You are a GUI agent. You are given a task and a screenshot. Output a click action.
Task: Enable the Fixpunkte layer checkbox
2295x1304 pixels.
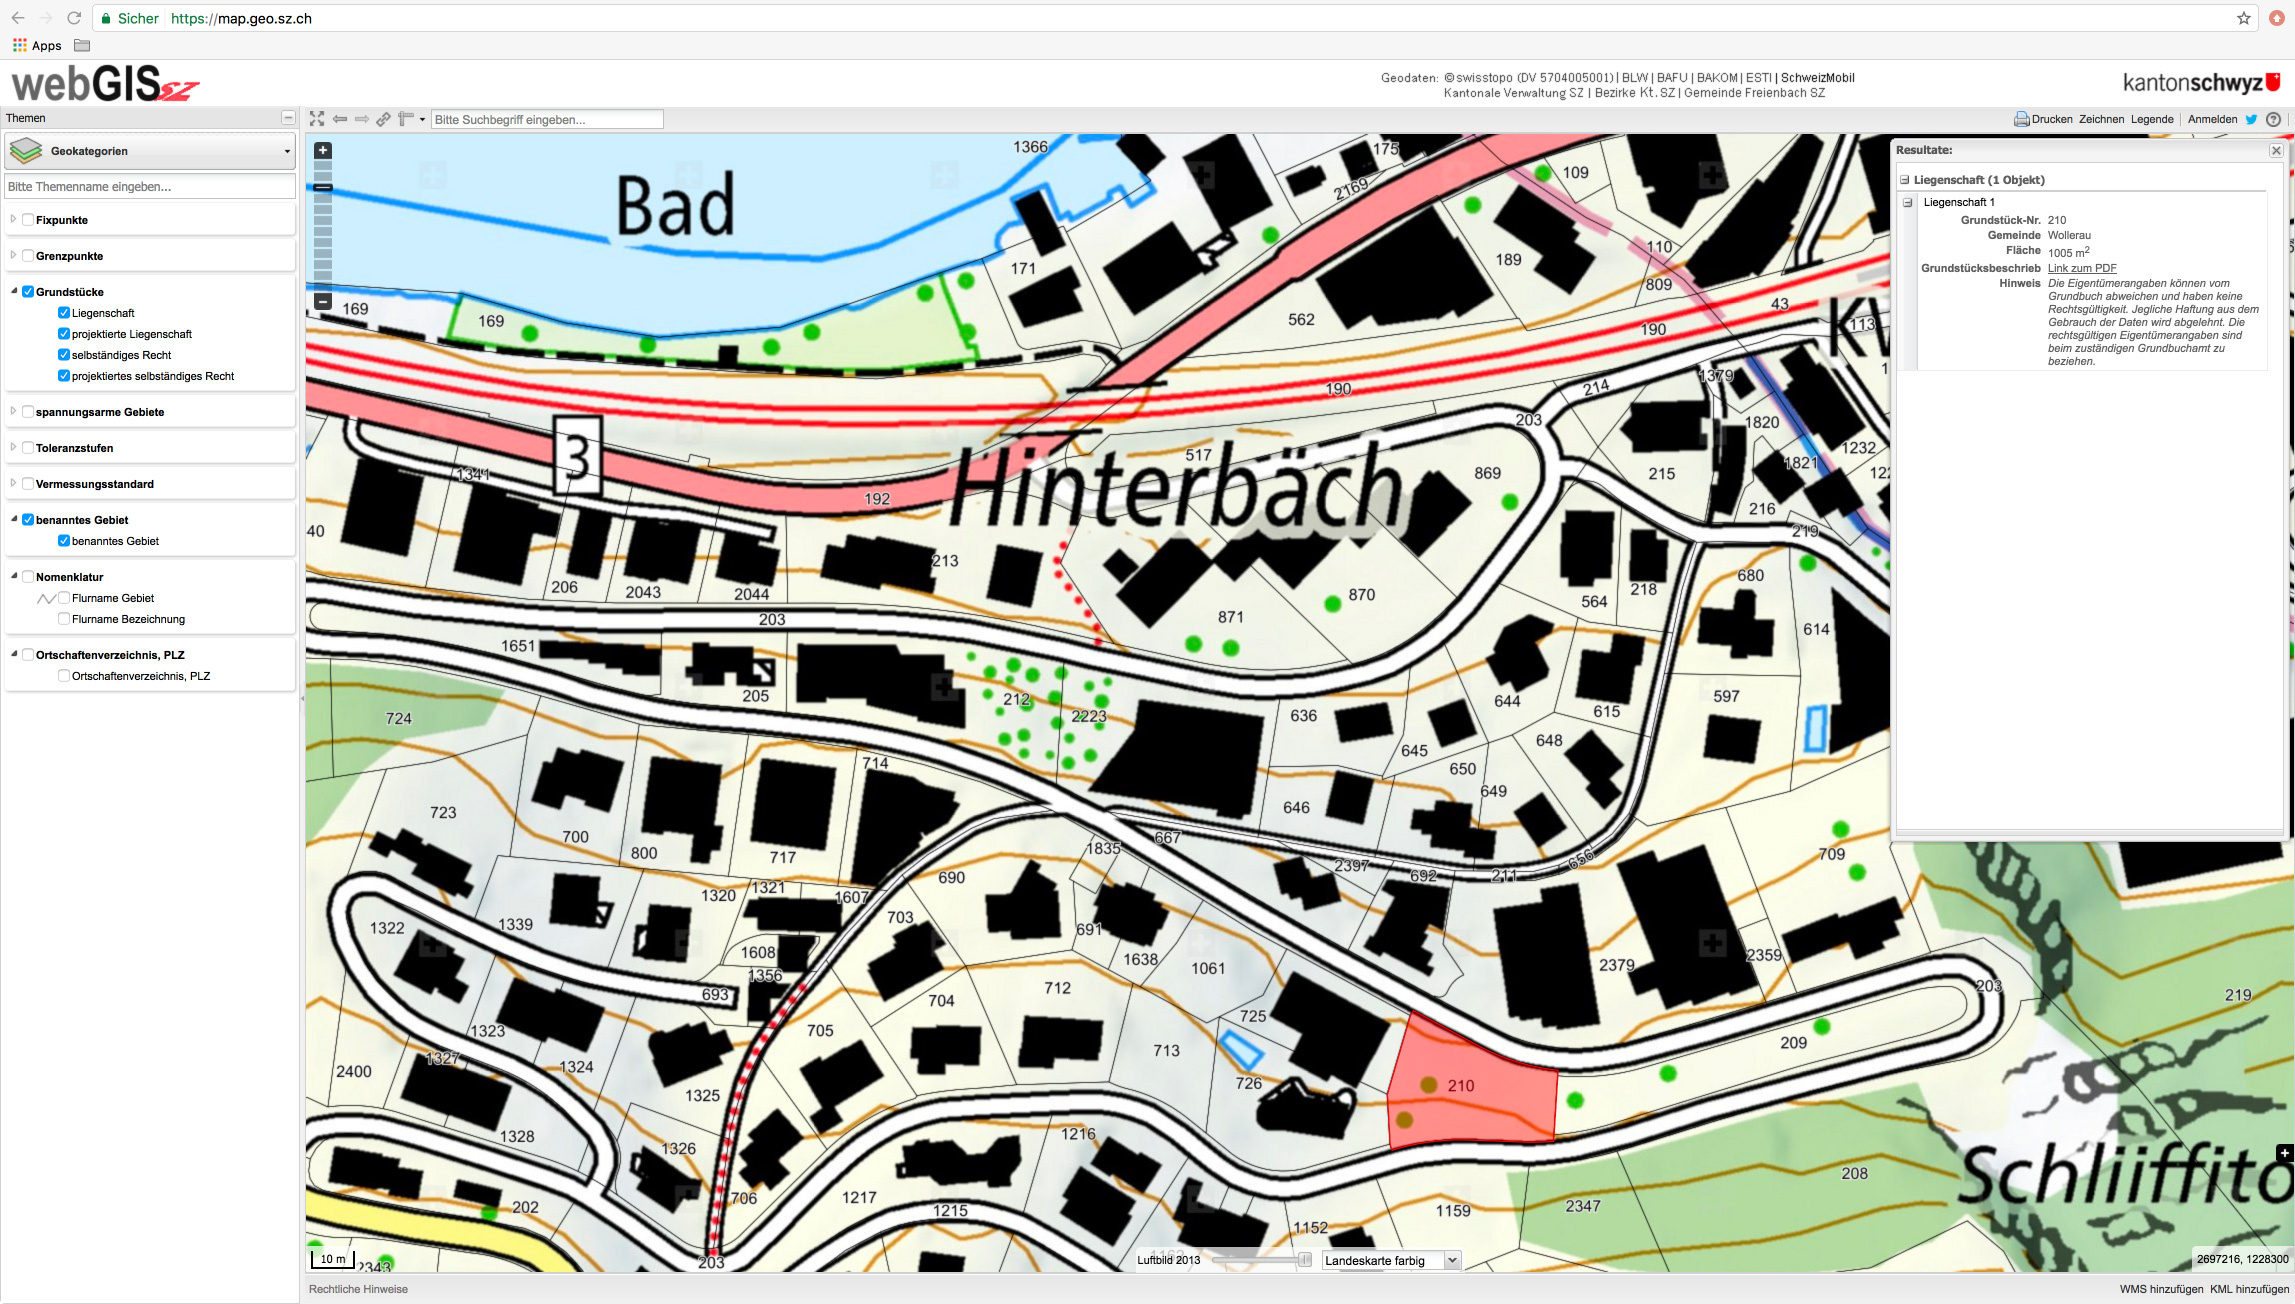(x=28, y=220)
